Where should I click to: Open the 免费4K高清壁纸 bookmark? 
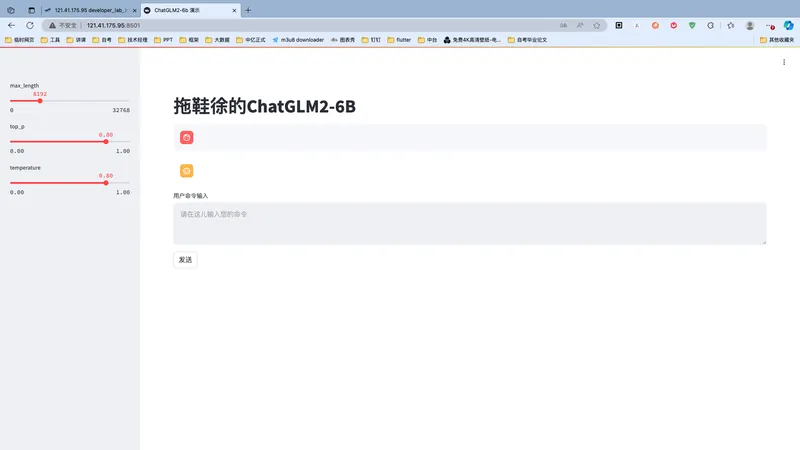(x=472, y=40)
